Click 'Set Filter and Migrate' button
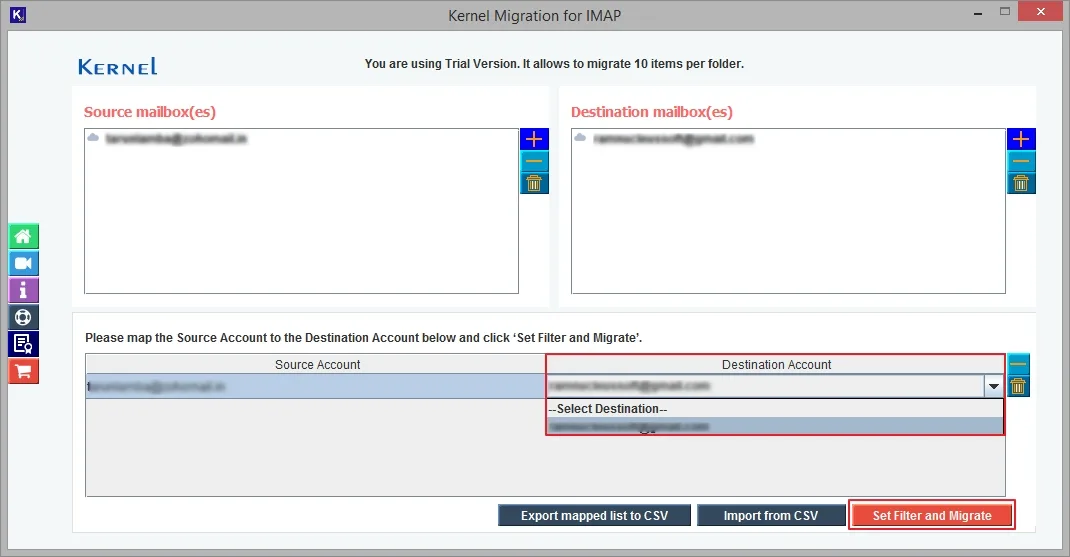Image resolution: width=1070 pixels, height=557 pixels. click(x=931, y=515)
